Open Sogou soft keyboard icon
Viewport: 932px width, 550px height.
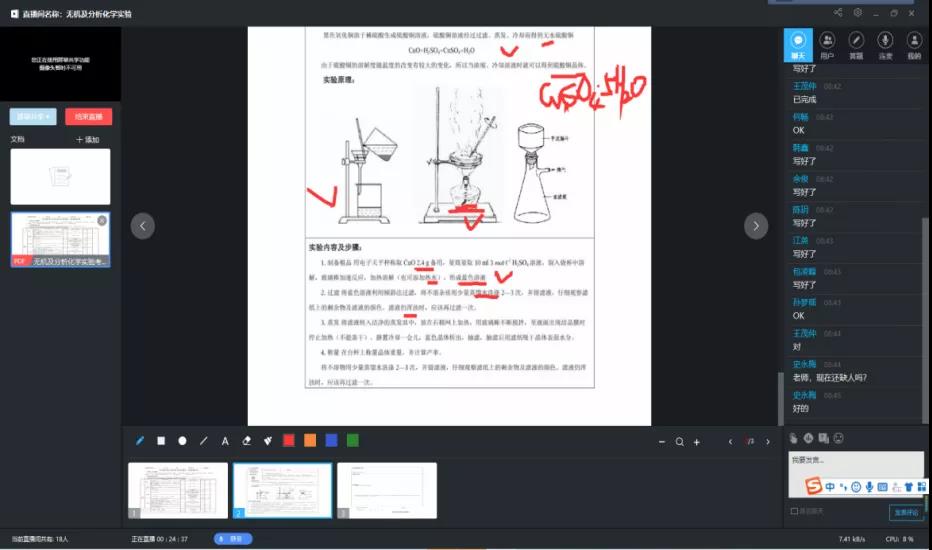point(883,487)
